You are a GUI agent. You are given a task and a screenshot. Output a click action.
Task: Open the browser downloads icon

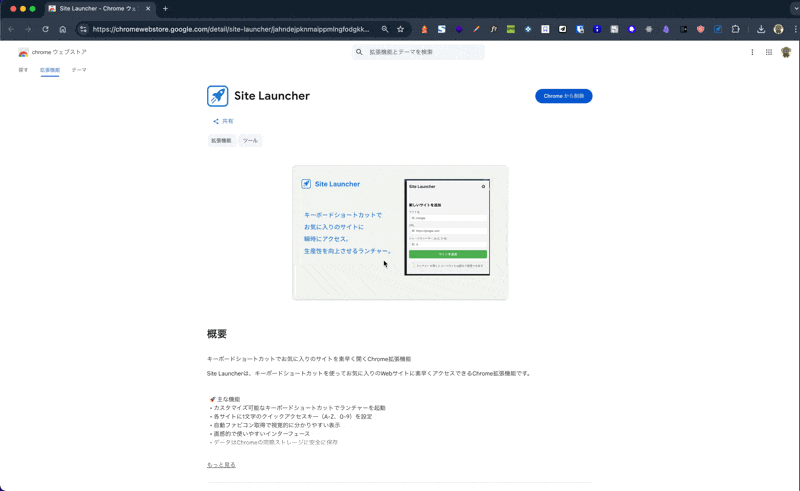point(761,29)
